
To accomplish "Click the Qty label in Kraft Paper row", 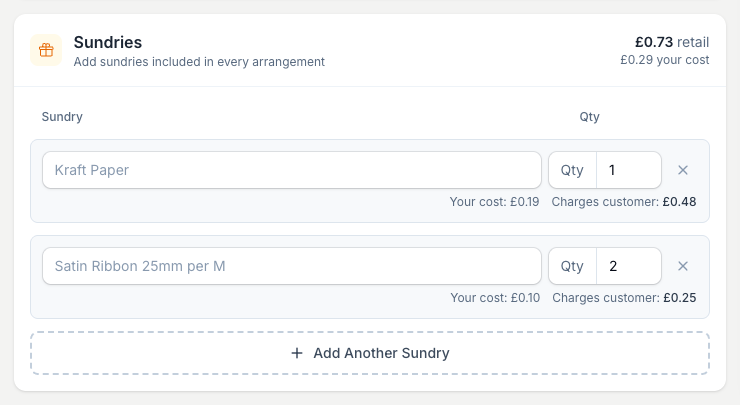I will [572, 170].
